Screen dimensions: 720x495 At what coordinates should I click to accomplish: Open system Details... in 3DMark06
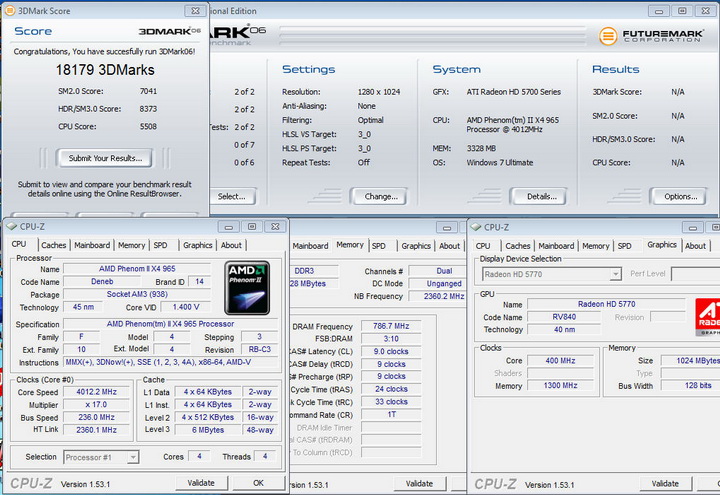point(541,196)
